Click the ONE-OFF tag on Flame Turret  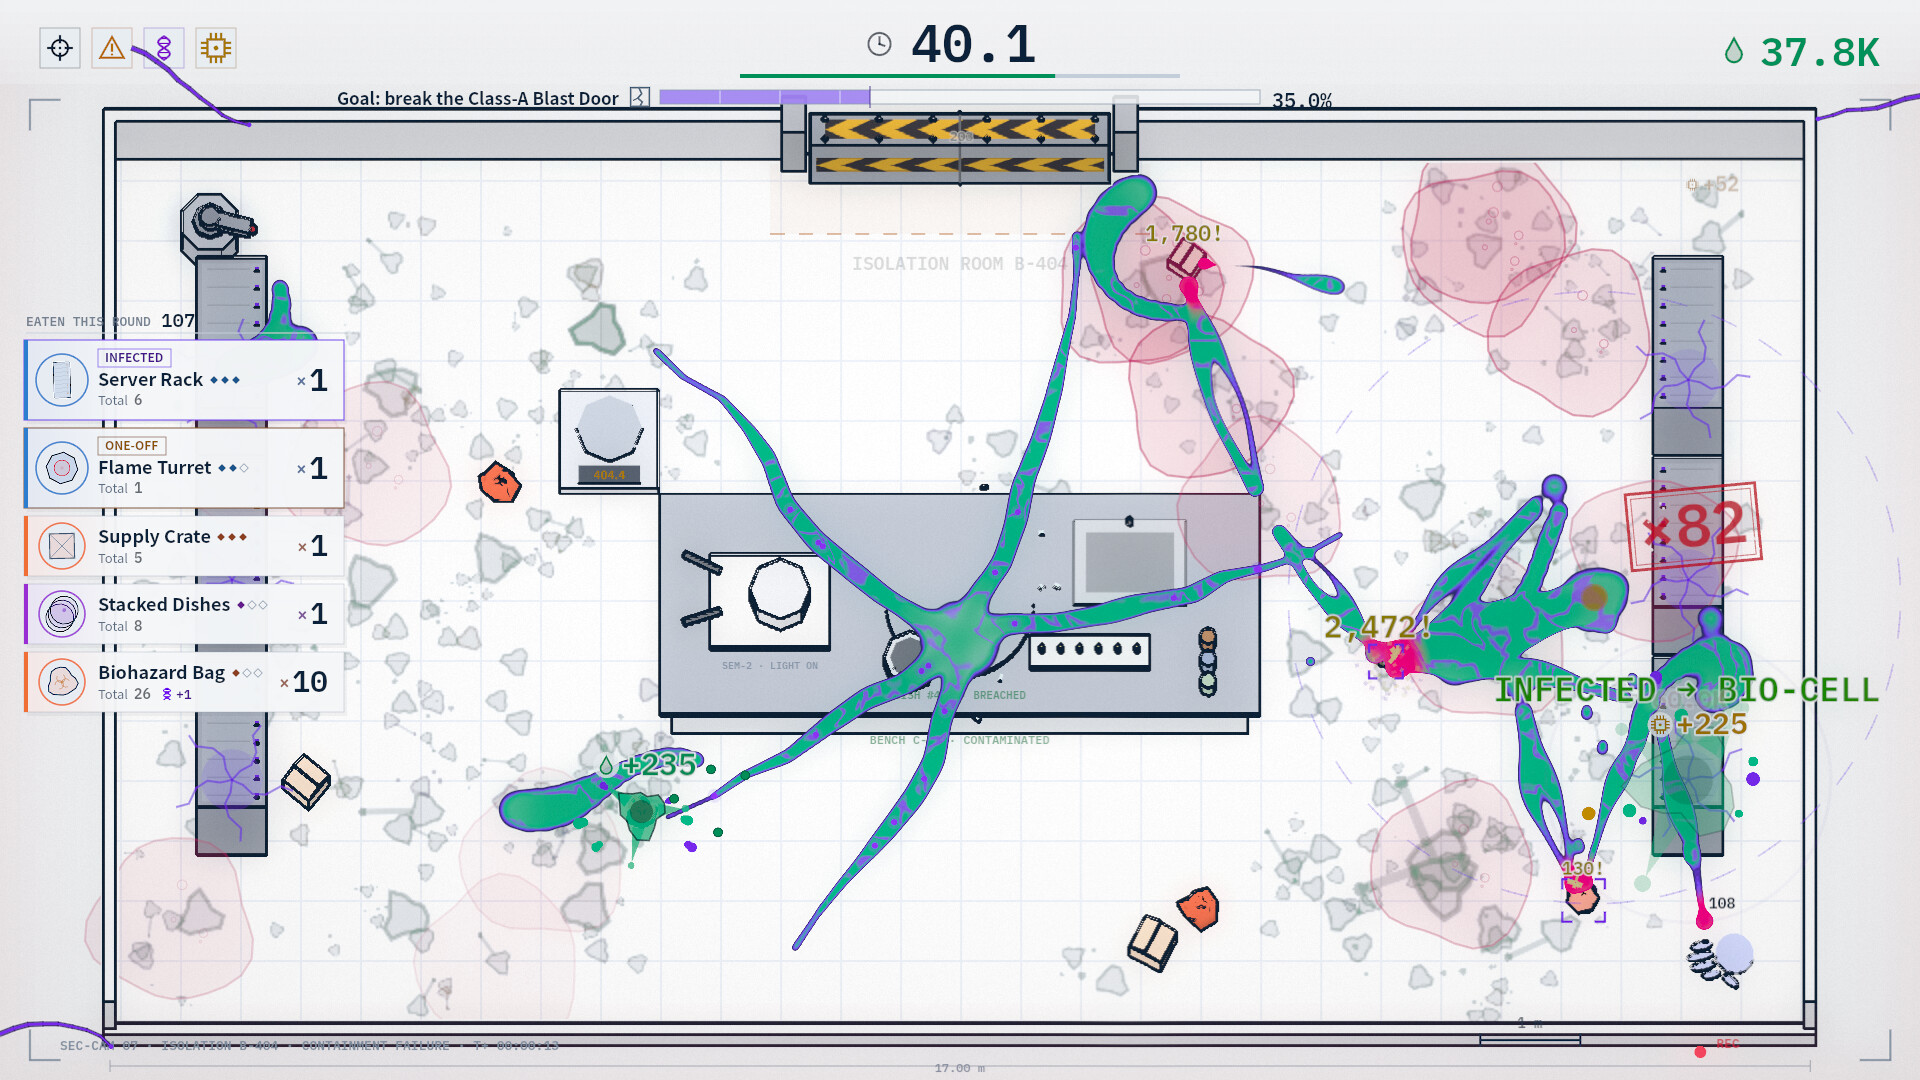(x=131, y=446)
